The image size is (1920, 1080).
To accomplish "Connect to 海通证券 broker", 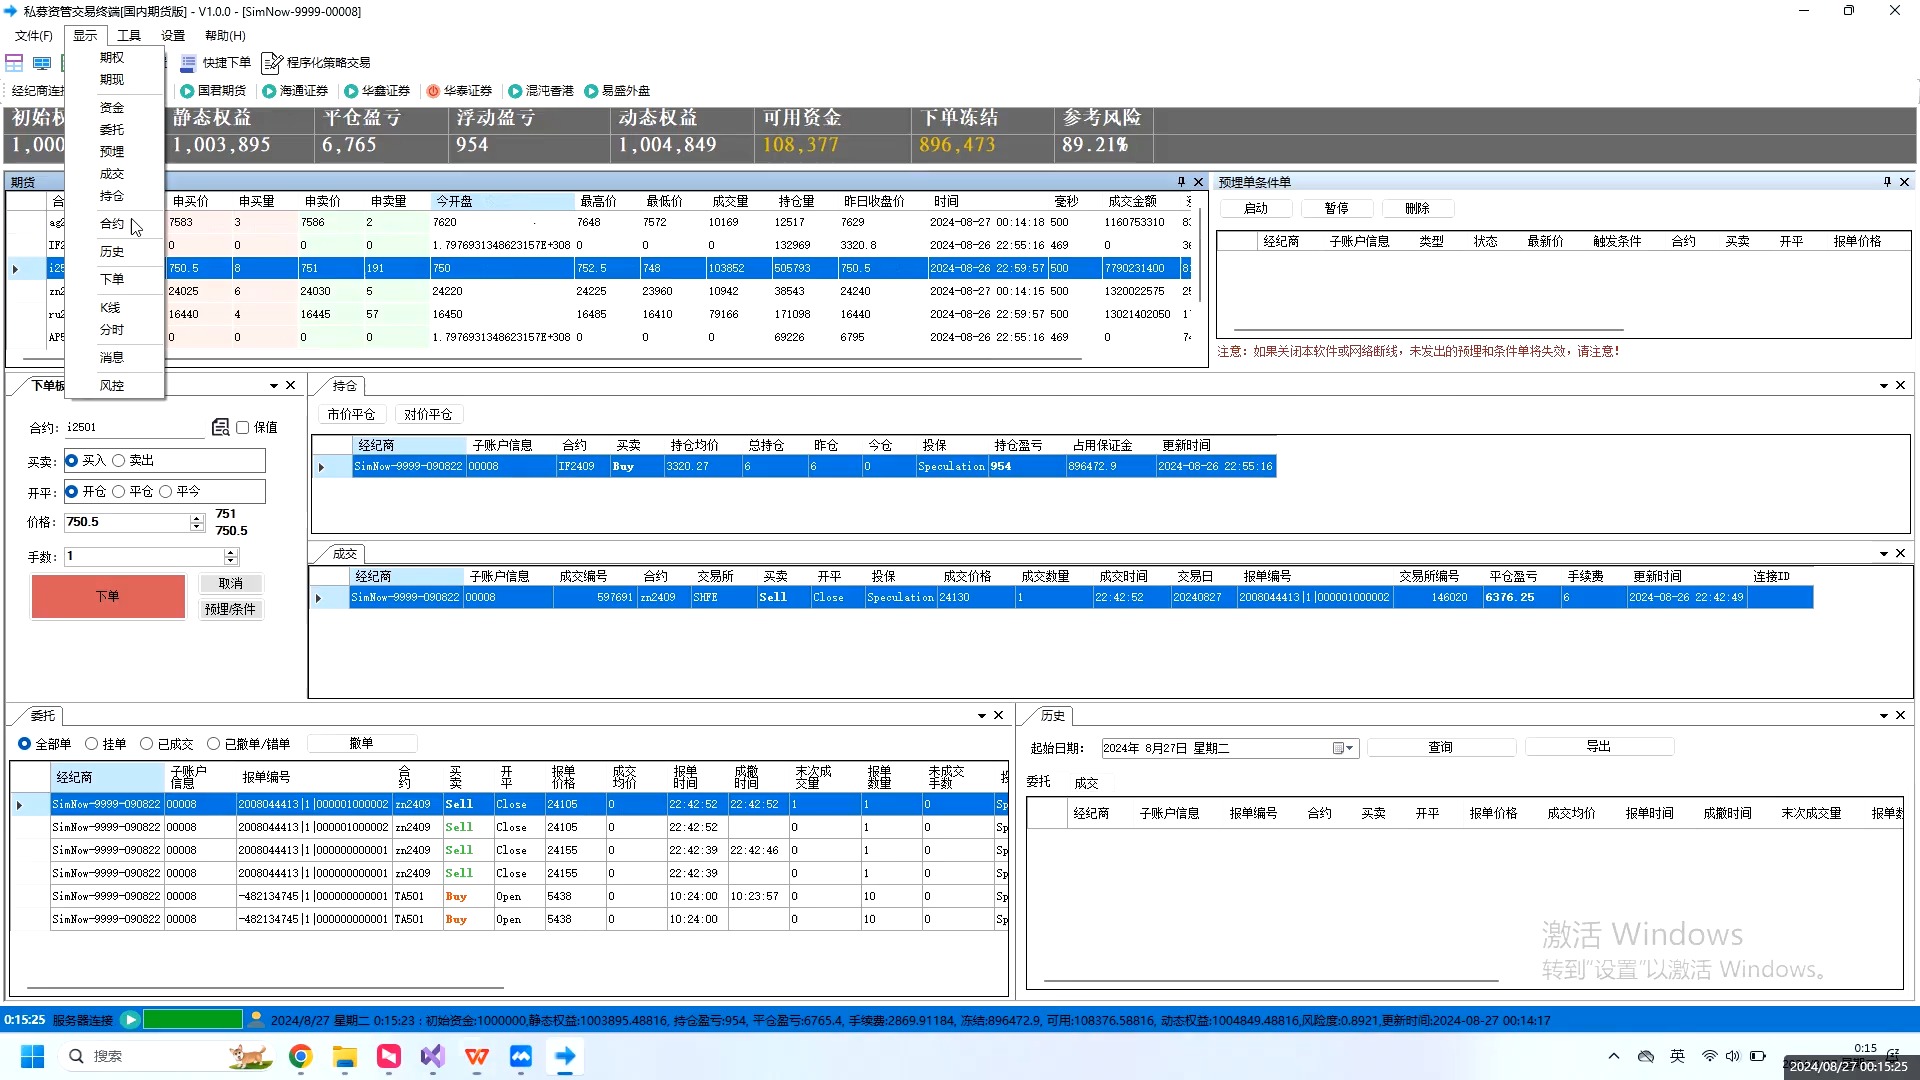I will [295, 91].
